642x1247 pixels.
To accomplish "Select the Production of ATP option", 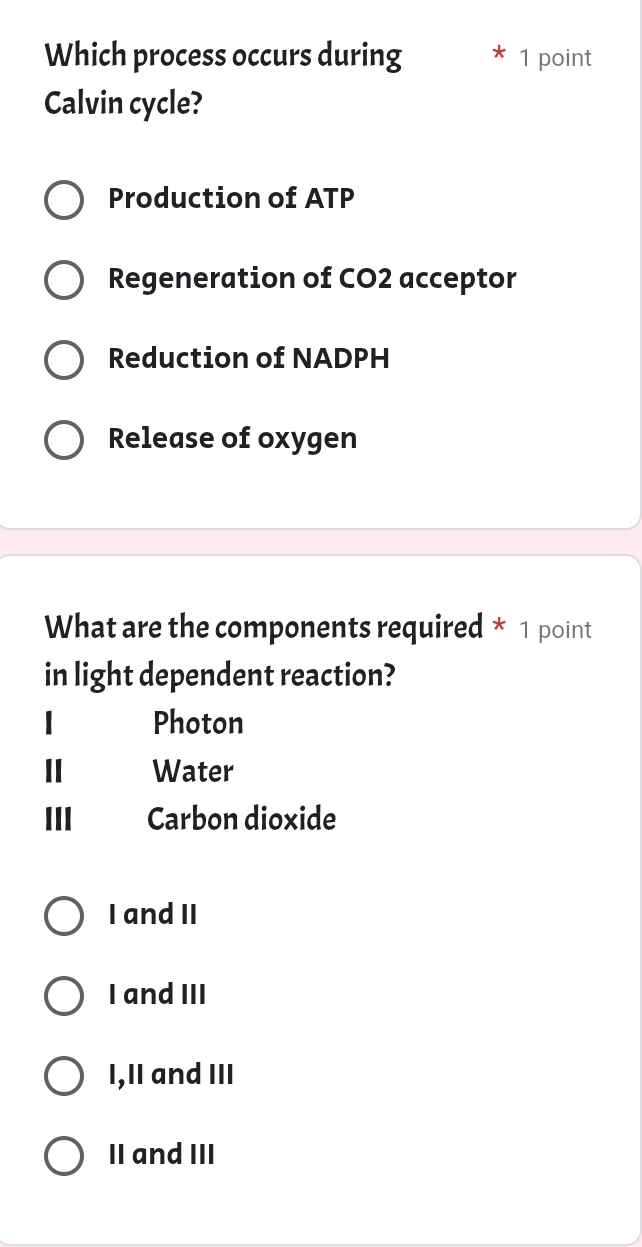I will pyautogui.click(x=64, y=200).
